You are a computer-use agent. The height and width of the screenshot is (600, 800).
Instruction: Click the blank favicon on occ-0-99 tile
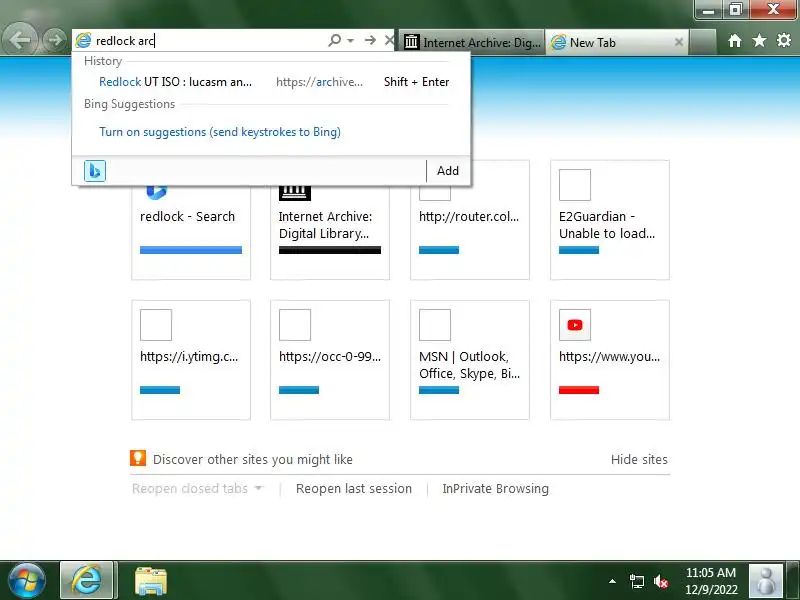coord(295,325)
